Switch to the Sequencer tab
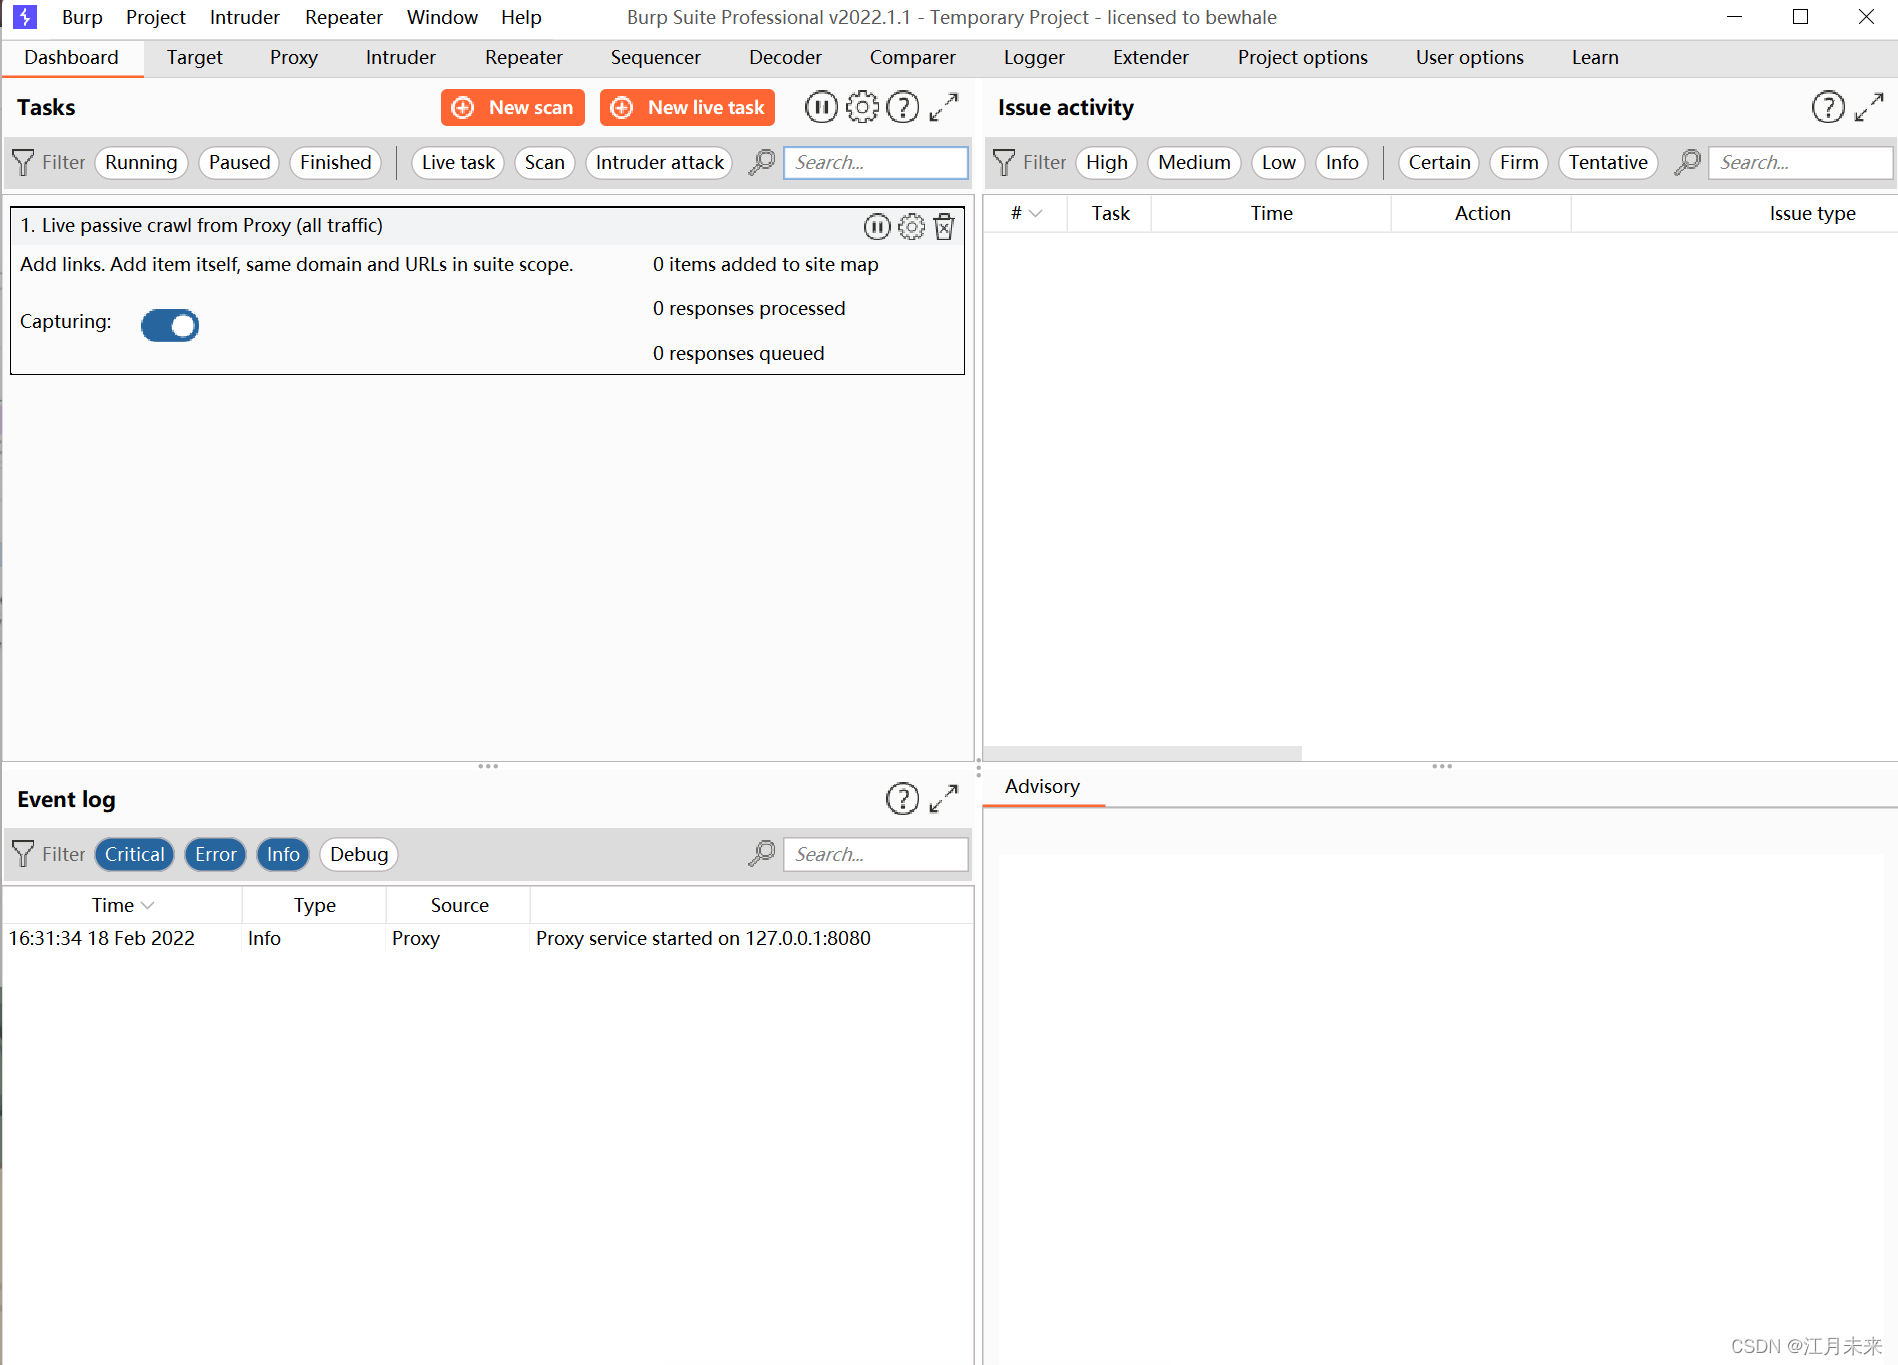The image size is (1898, 1365). tap(656, 57)
